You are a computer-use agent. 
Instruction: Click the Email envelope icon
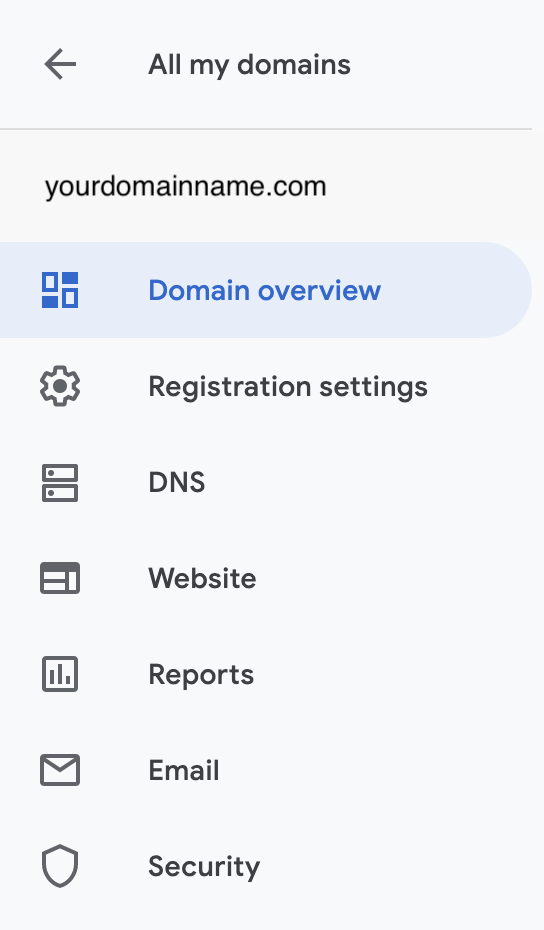[60, 770]
